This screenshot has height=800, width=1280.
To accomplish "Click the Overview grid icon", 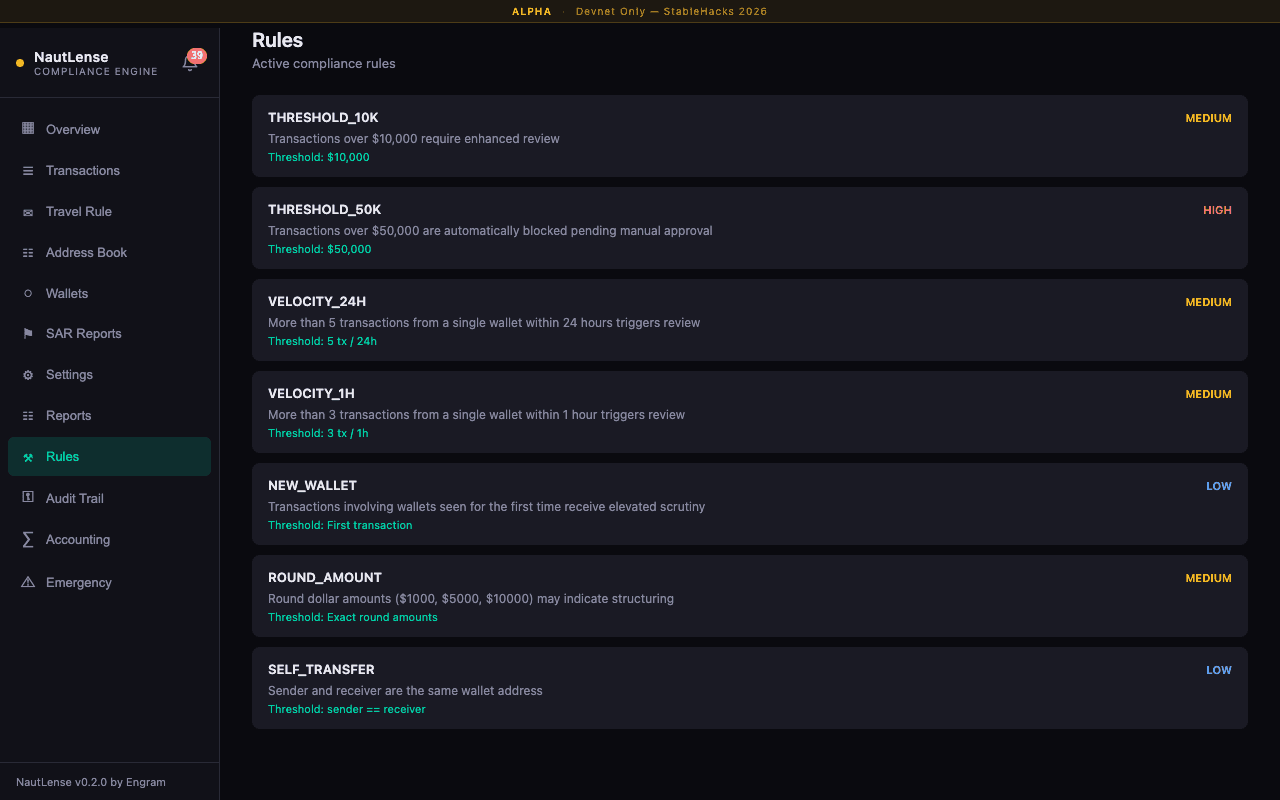I will coord(28,129).
